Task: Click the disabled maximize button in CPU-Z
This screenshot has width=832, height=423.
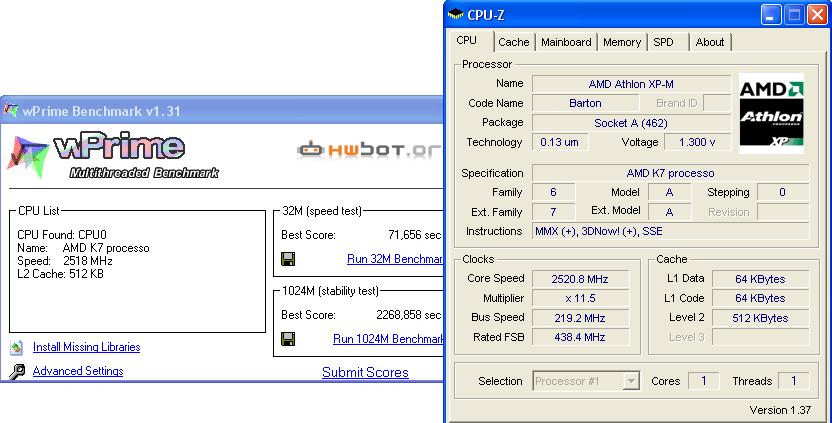Action: click(x=794, y=15)
